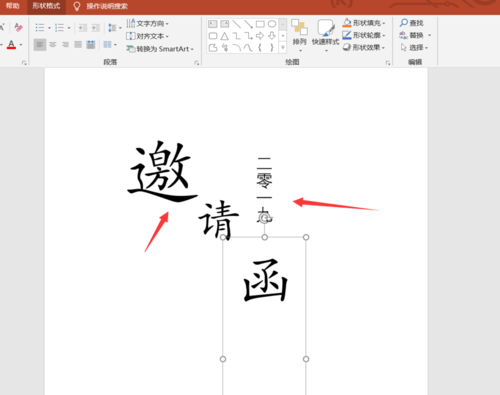Select the curve shape
500x395 pixels.
click(x=248, y=48)
